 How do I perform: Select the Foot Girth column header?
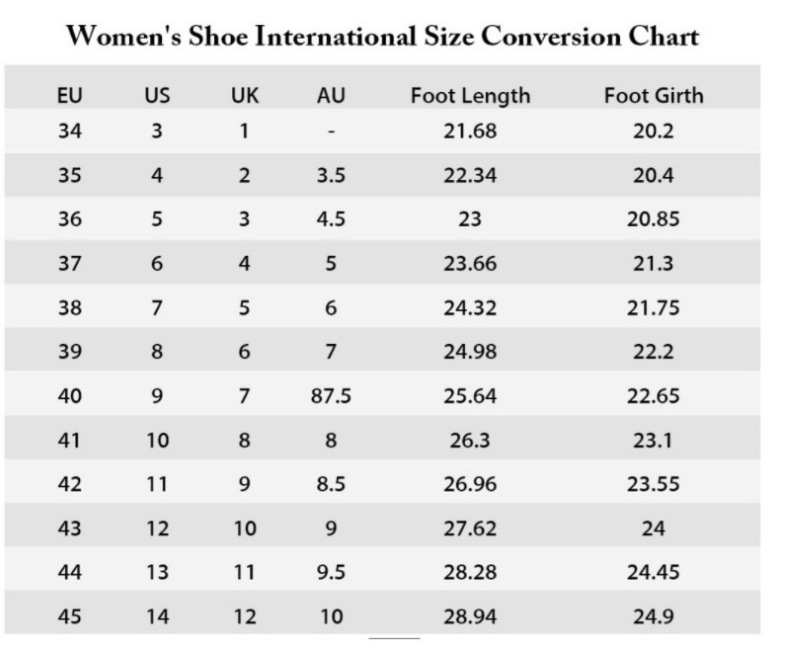[653, 96]
